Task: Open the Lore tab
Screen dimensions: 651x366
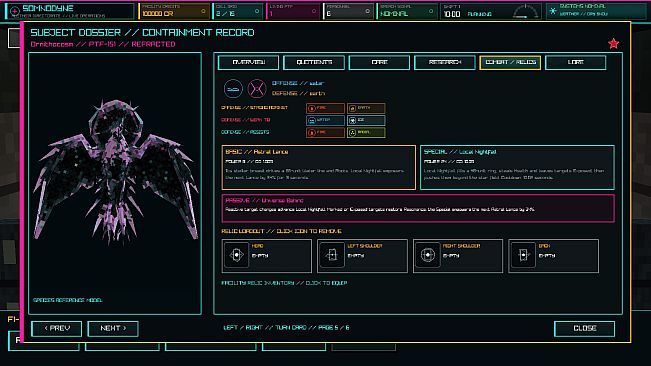Action: click(x=575, y=62)
